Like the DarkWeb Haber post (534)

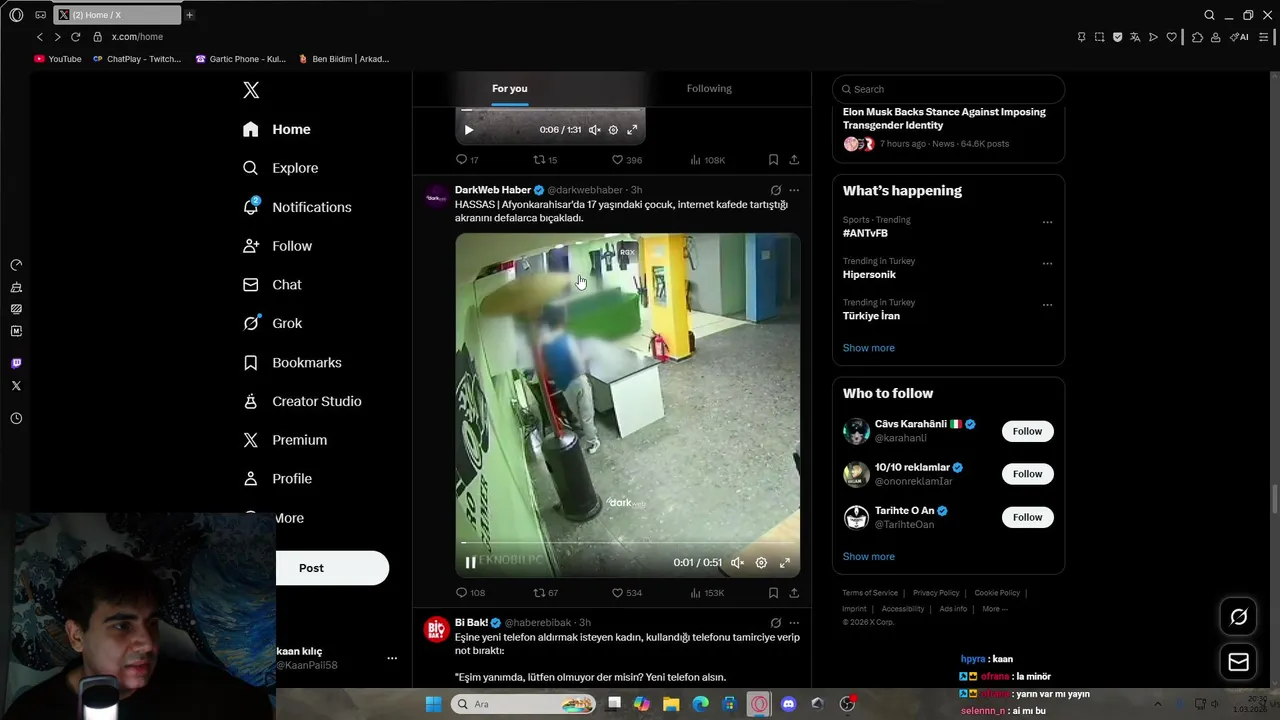click(x=626, y=593)
